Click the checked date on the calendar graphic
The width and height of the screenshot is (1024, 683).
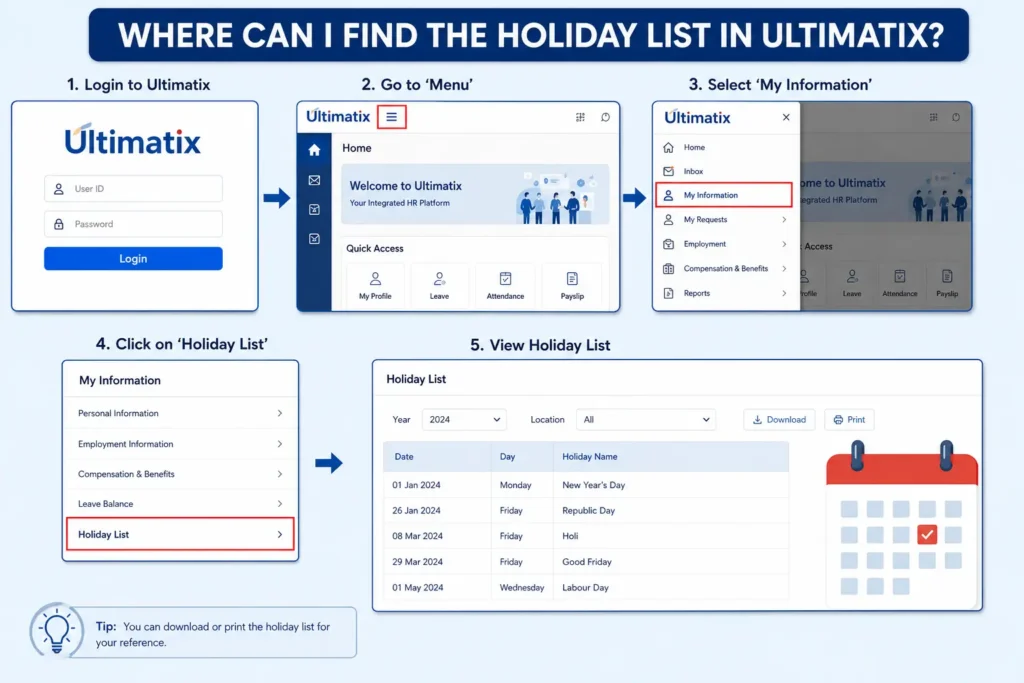(927, 535)
